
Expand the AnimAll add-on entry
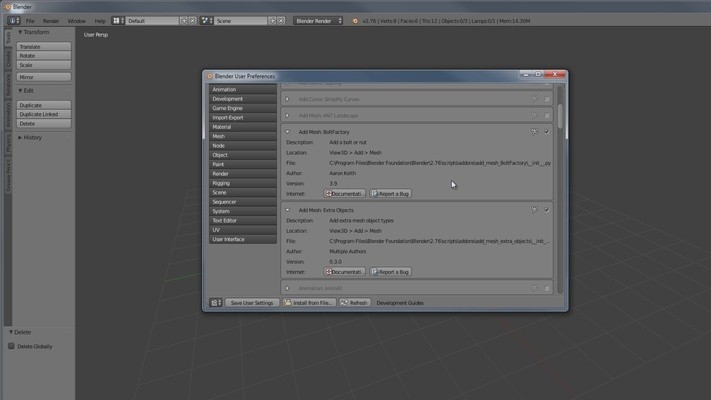click(x=287, y=288)
